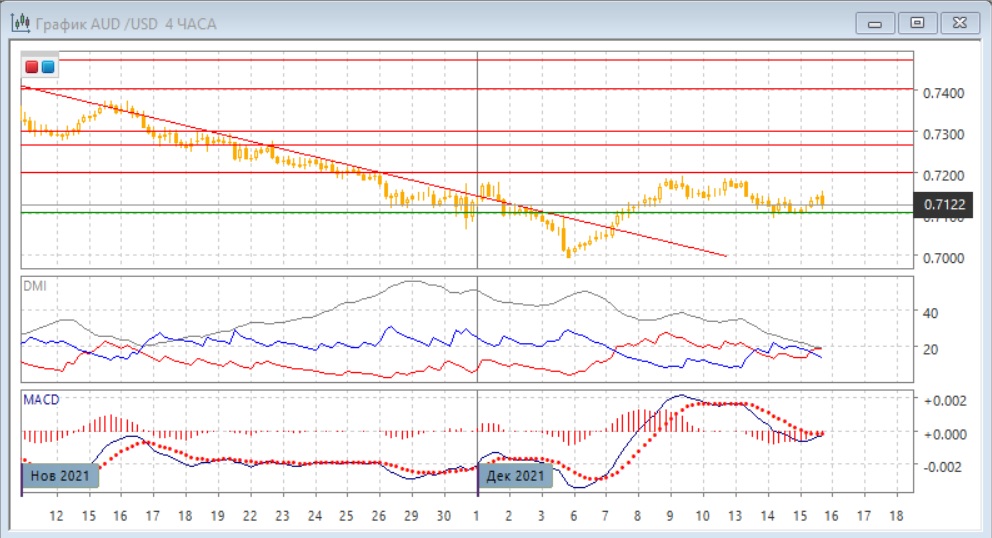
Task: Select the descending red trendline
Action: click(300, 154)
